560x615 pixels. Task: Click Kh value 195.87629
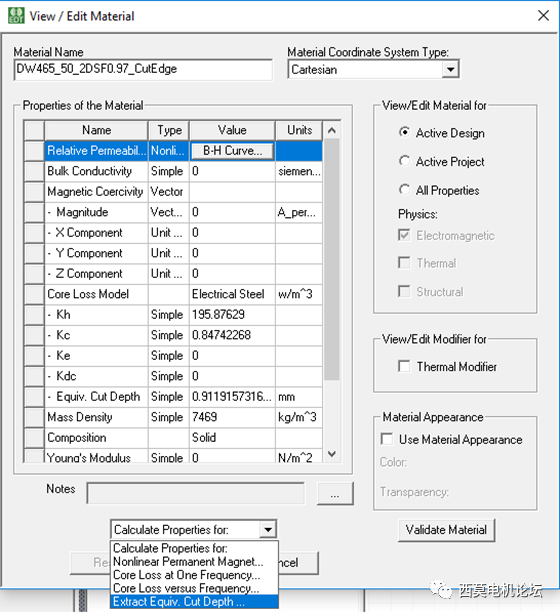(232, 315)
